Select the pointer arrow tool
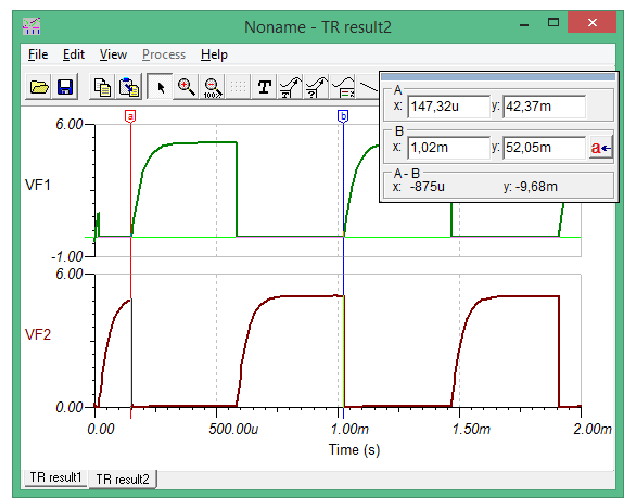The image size is (633, 502). 160,87
